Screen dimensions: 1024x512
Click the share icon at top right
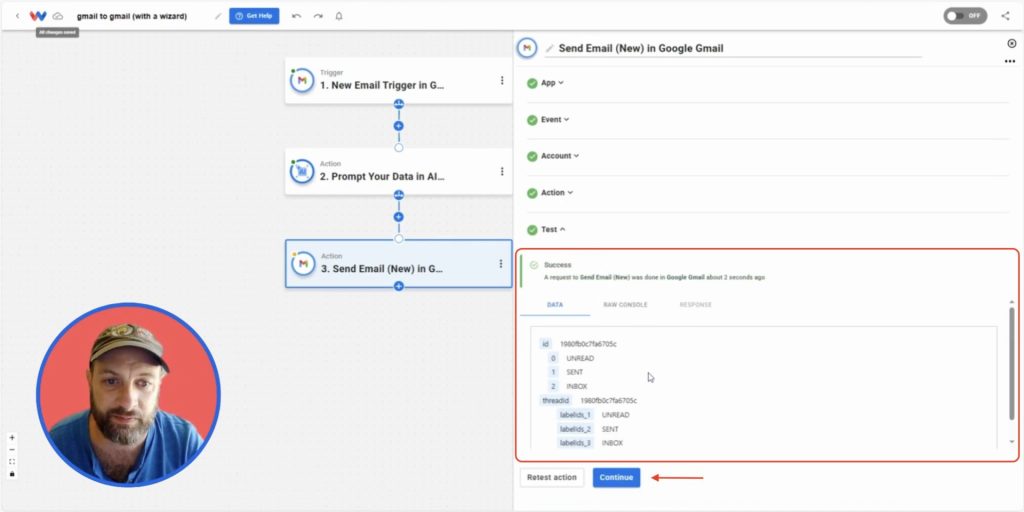[1005, 16]
